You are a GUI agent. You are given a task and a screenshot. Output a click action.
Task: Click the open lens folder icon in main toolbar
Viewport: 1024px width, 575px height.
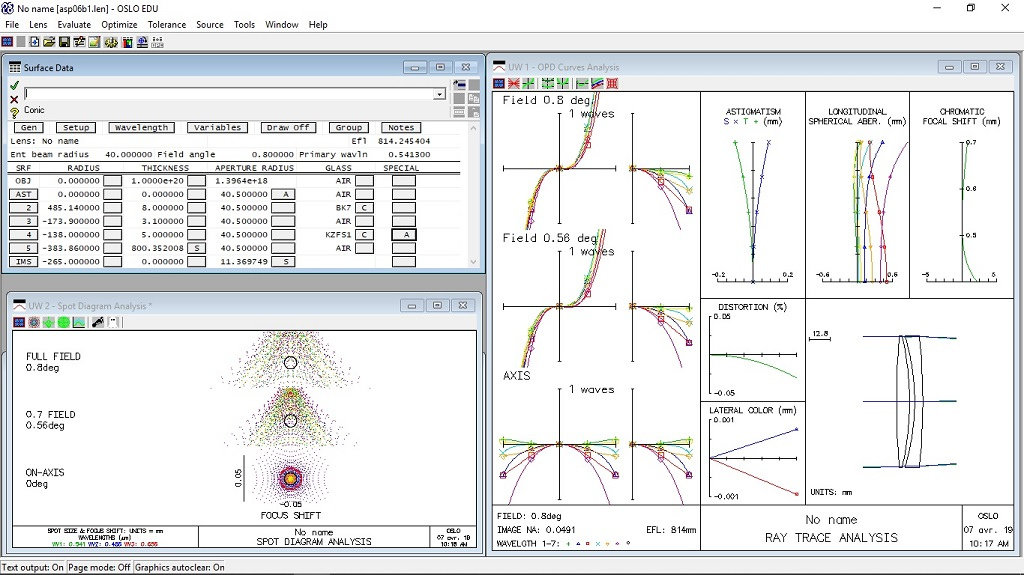tap(49, 42)
